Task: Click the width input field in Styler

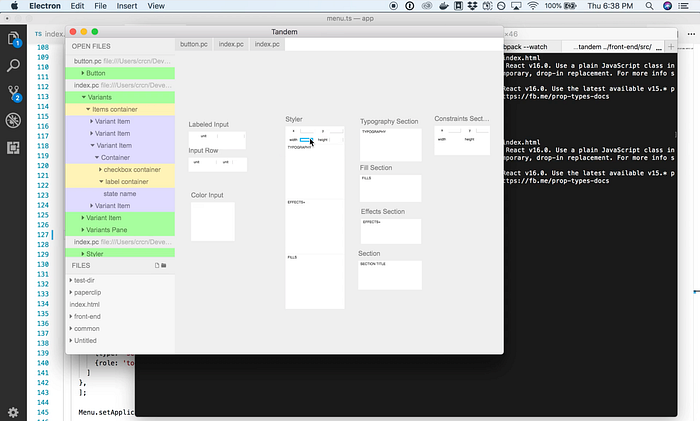Action: (x=305, y=140)
